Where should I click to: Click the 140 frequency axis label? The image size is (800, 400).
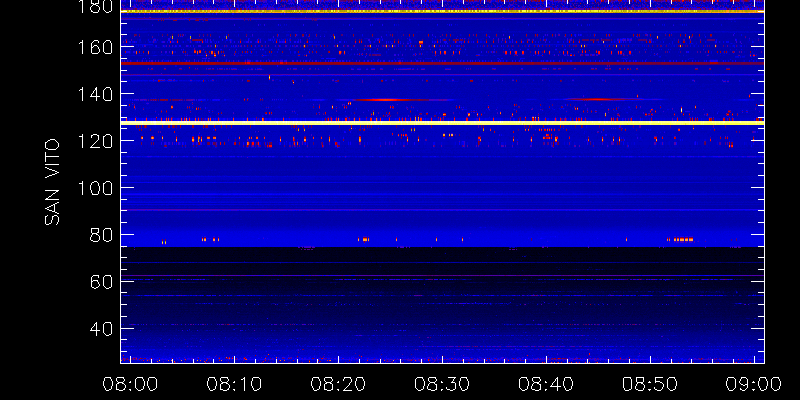(x=94, y=94)
